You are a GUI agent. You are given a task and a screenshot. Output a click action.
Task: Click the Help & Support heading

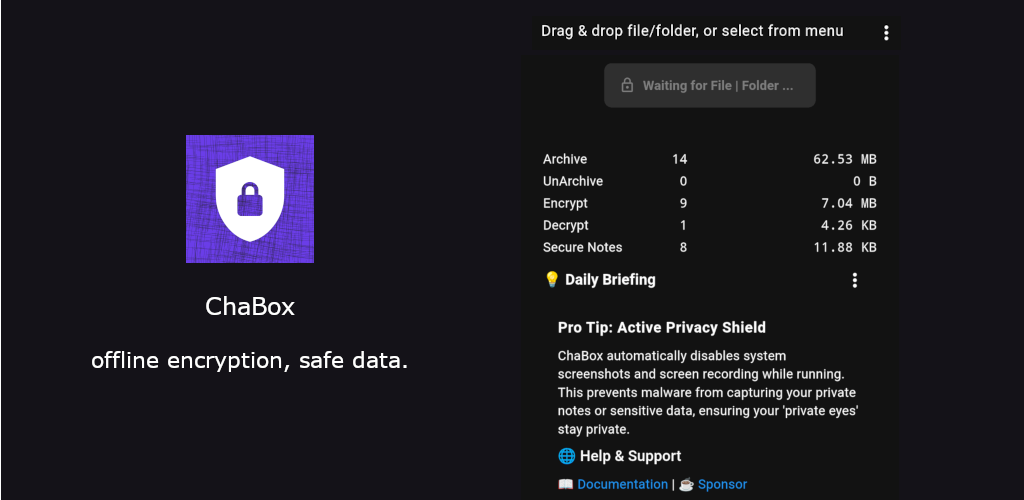[x=630, y=456]
